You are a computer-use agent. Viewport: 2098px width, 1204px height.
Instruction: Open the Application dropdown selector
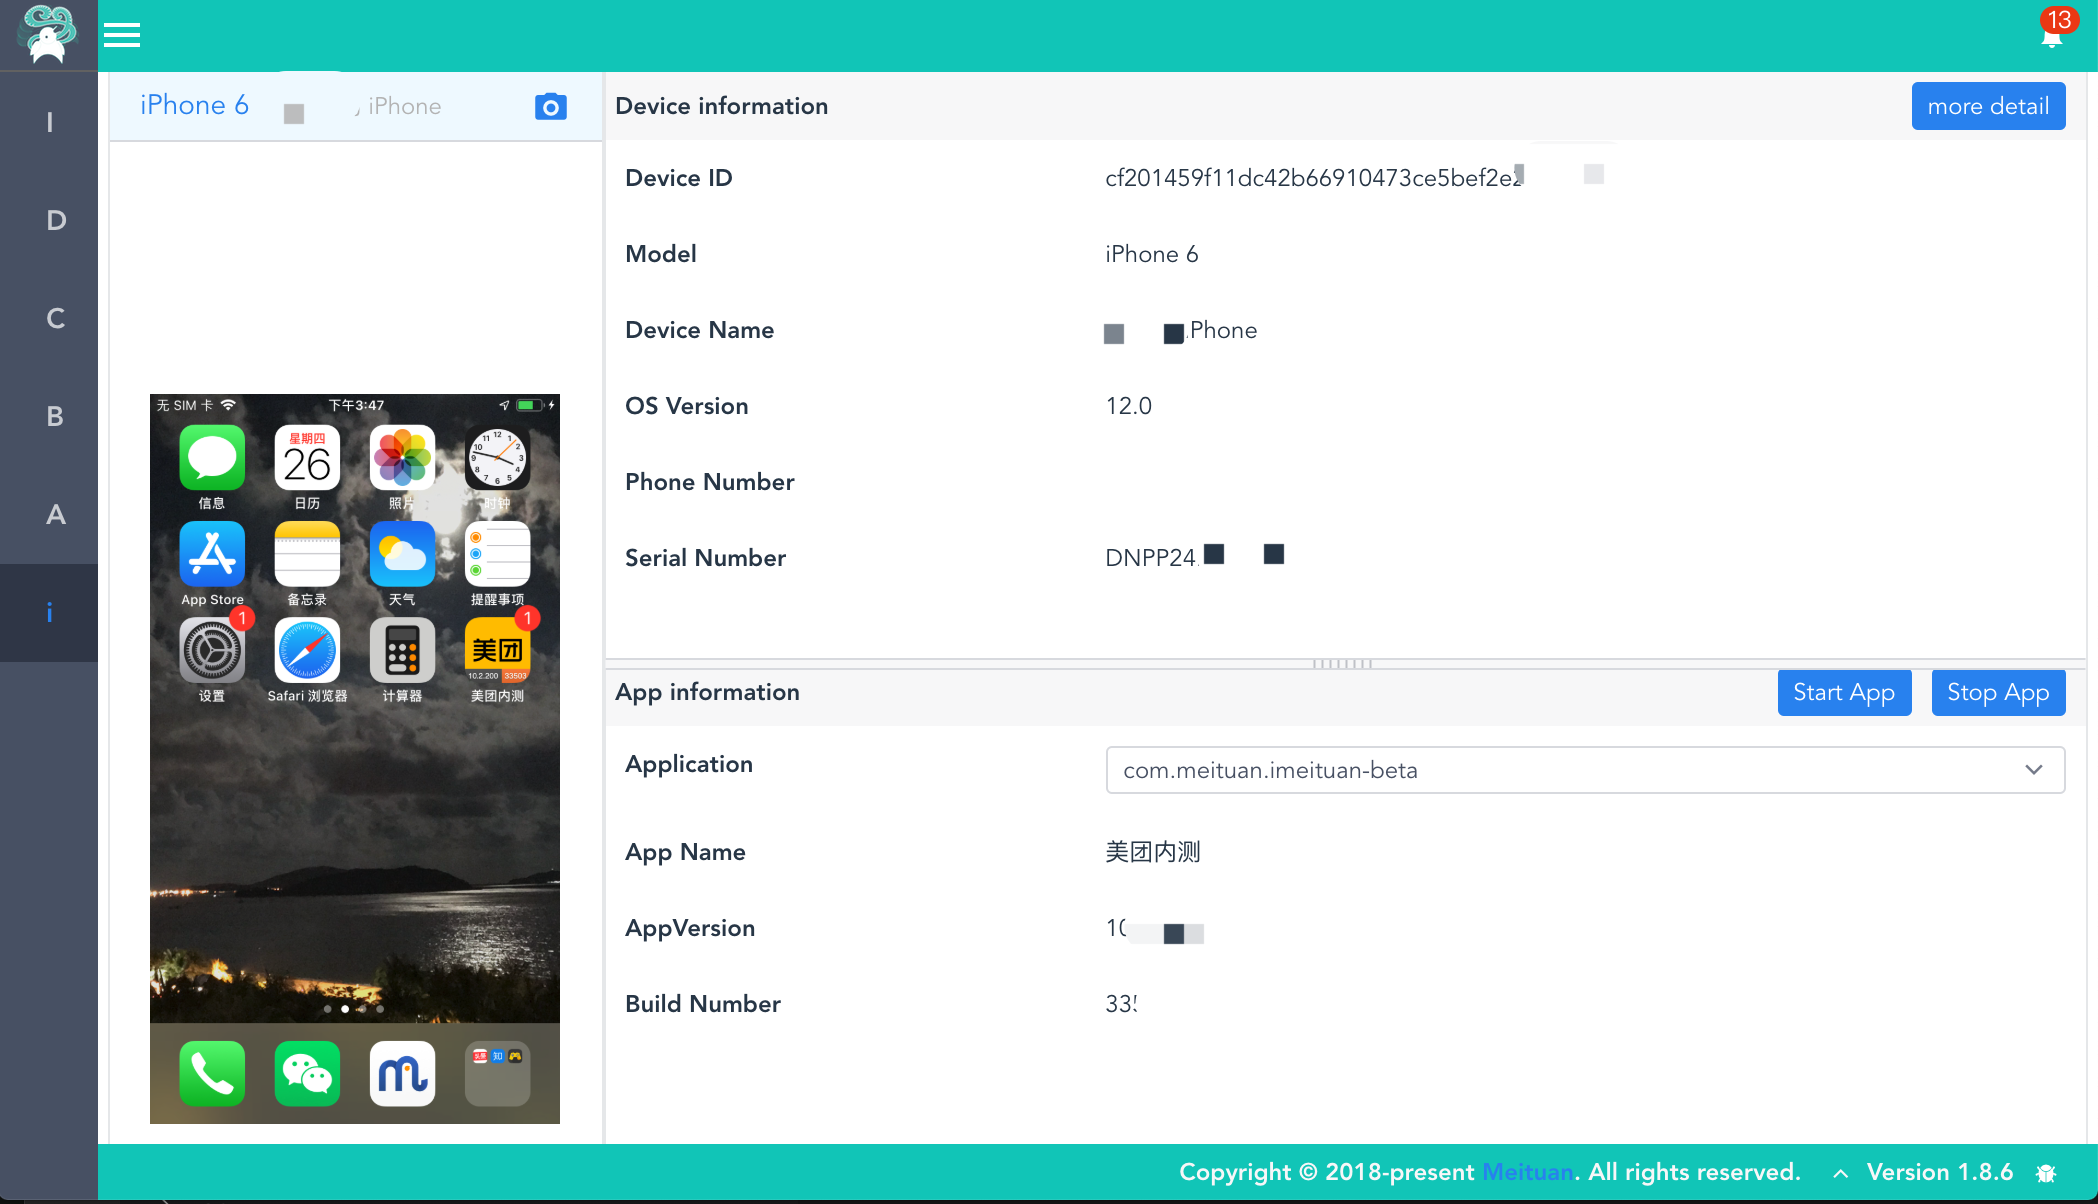tap(1584, 770)
